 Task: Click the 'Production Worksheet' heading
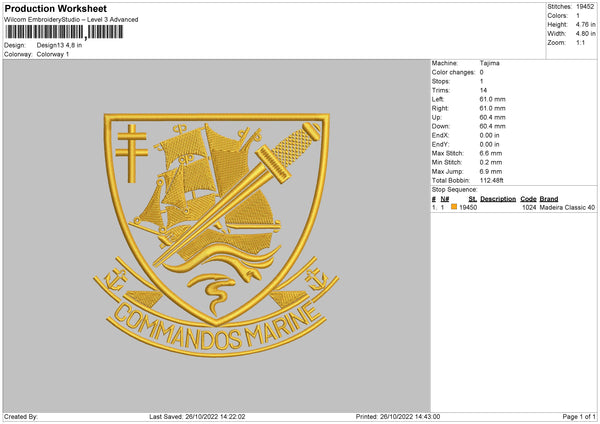[x=55, y=8]
